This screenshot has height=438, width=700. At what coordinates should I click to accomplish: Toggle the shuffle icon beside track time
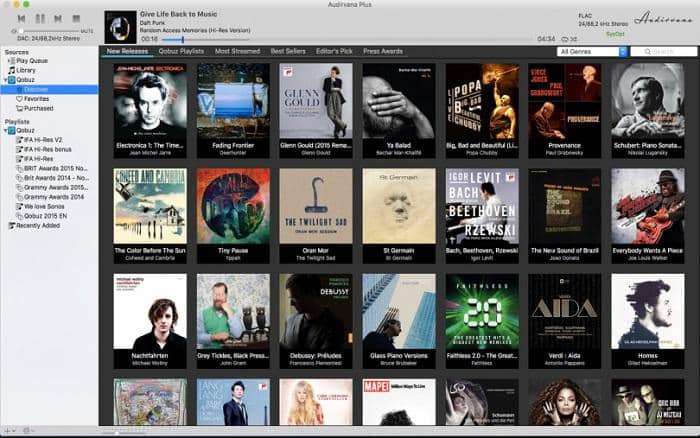(574, 39)
